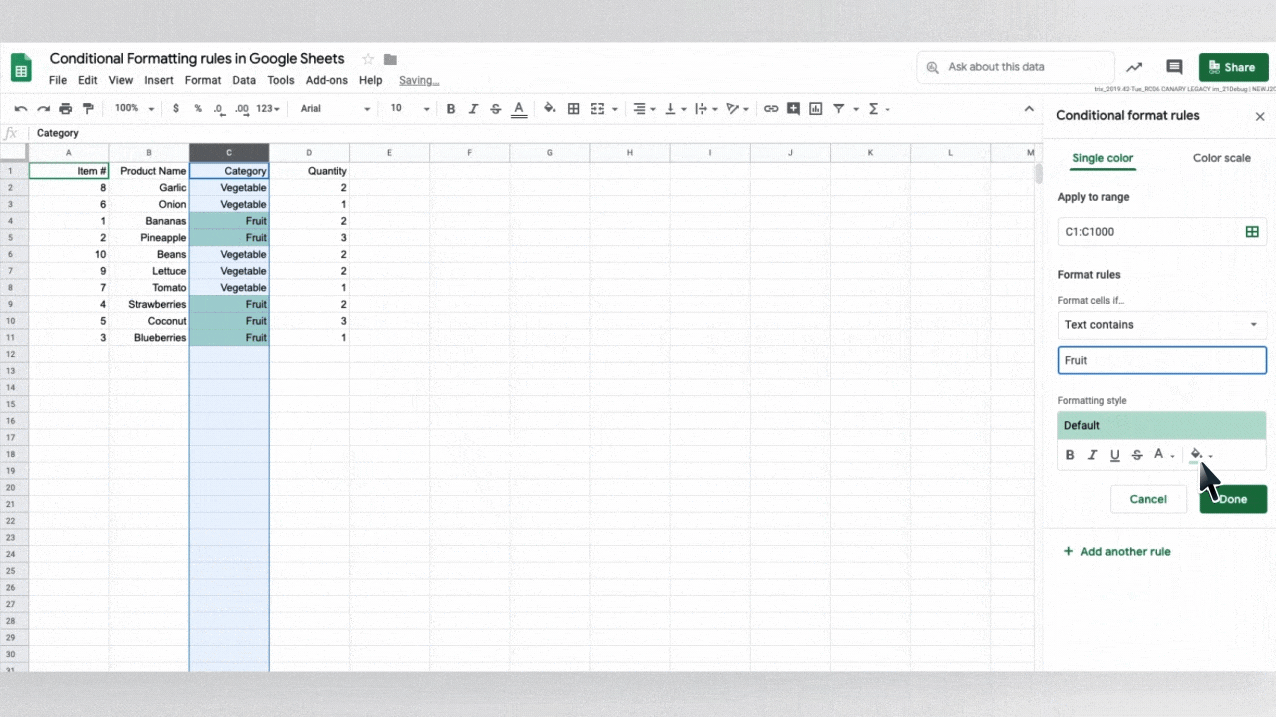Click the Increase decimal places icon
Viewport: 1276px width, 717px height.
pos(241,109)
